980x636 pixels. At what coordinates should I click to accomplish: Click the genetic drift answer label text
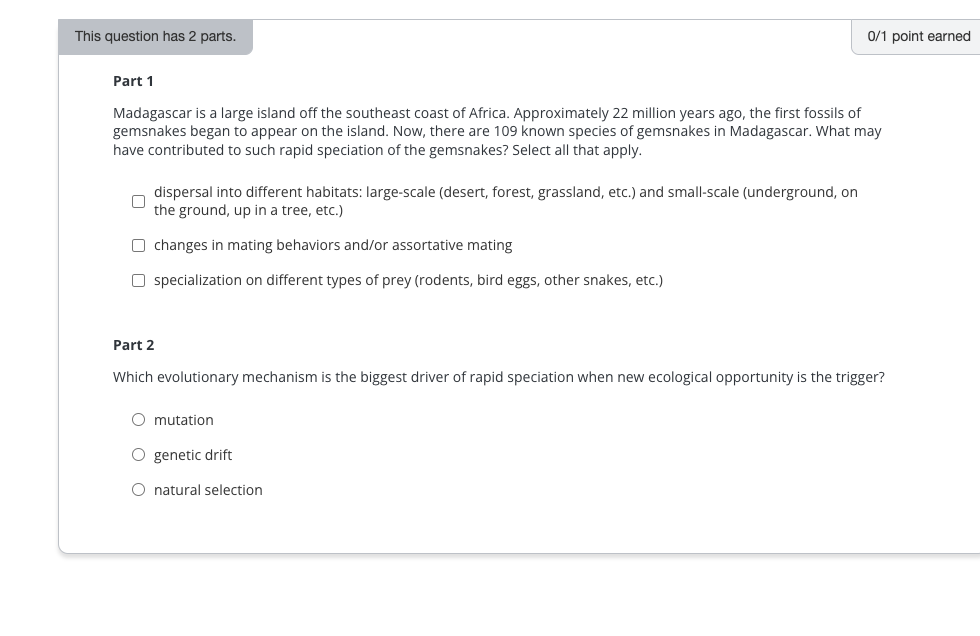(192, 454)
